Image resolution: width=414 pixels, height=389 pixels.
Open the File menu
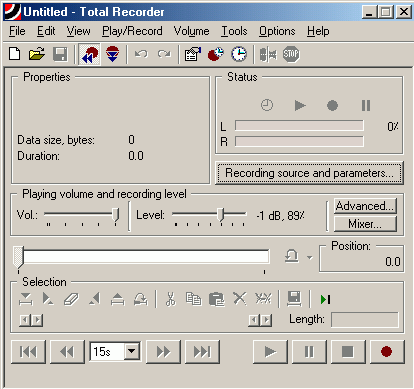[x=17, y=31]
